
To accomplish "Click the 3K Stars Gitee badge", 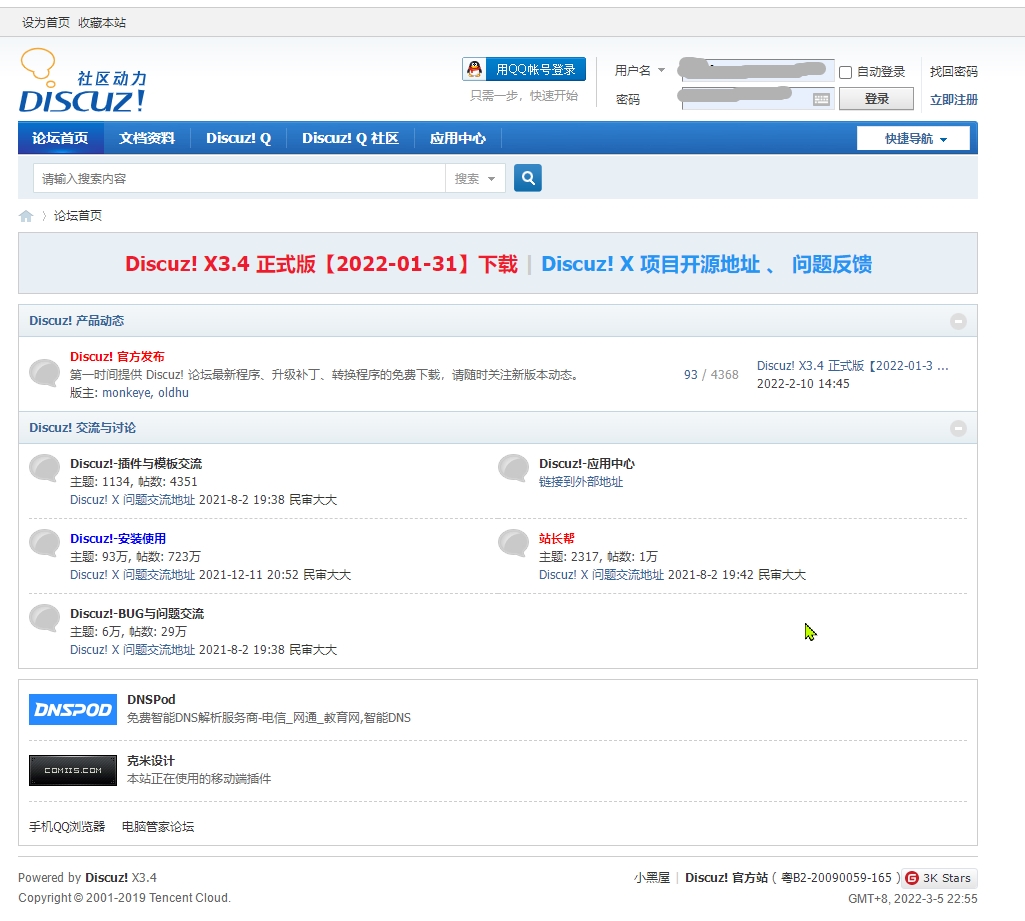I will (939, 878).
